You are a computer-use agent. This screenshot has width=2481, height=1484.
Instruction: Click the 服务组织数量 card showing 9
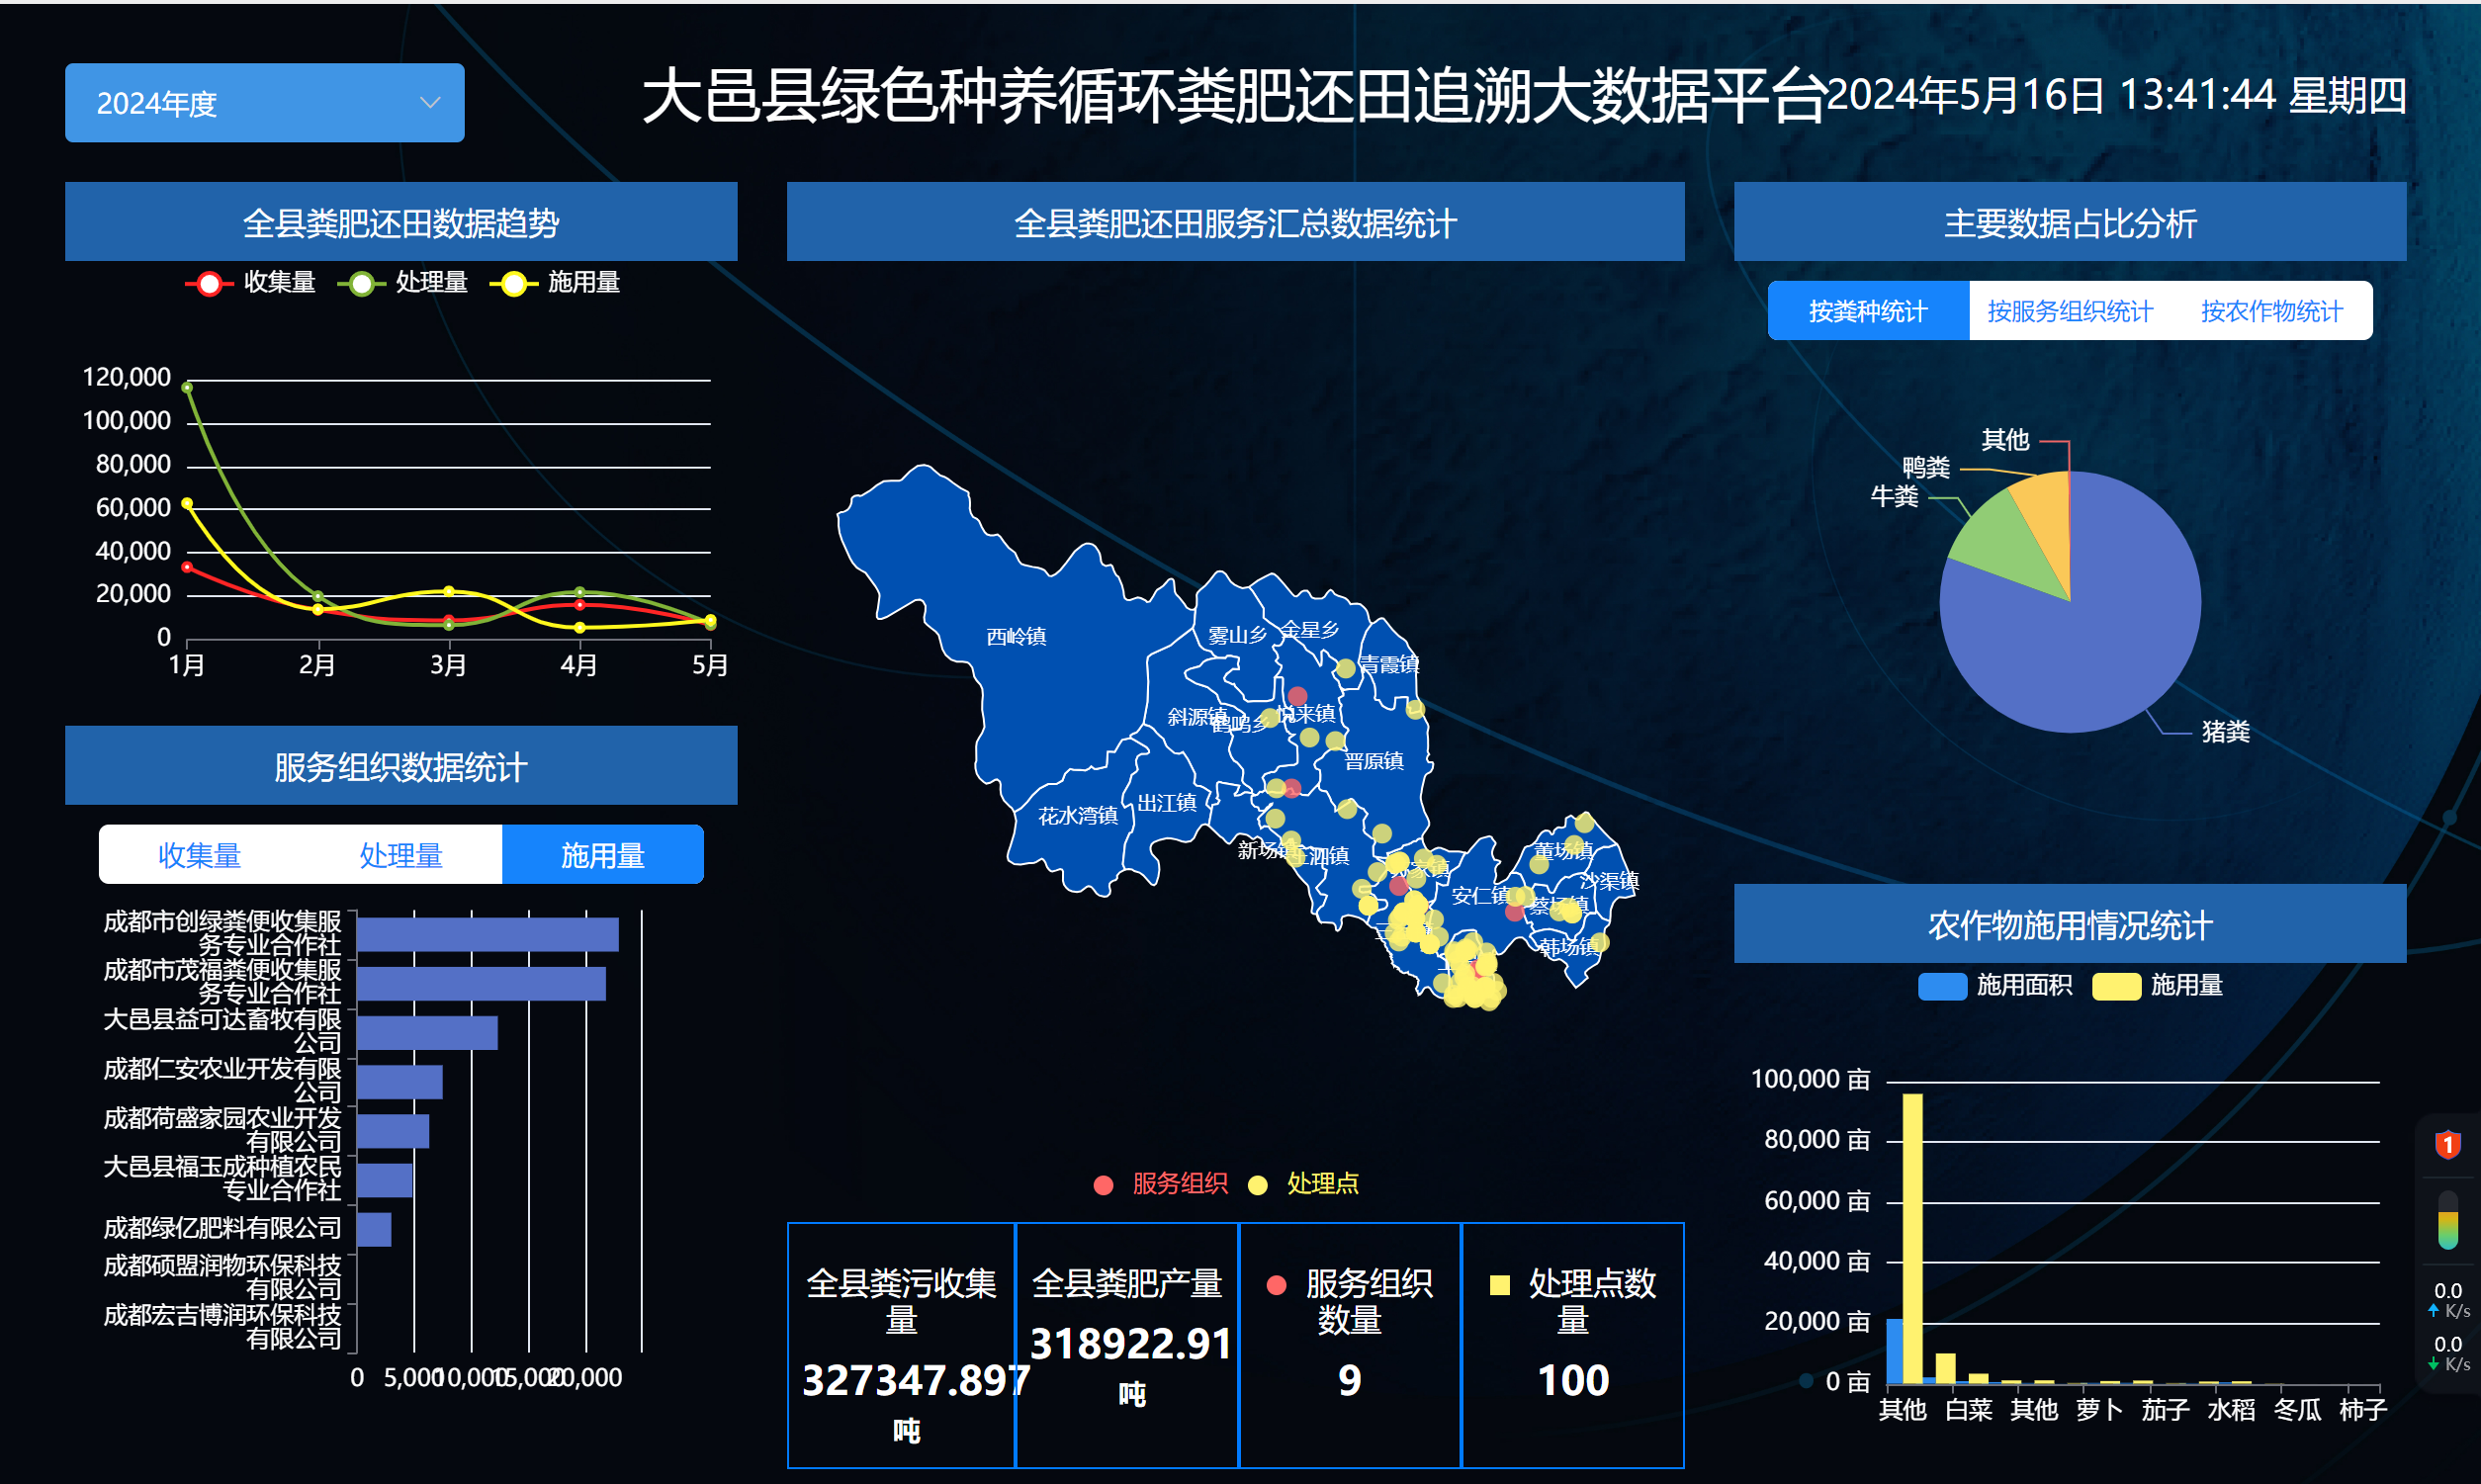(x=1350, y=1346)
